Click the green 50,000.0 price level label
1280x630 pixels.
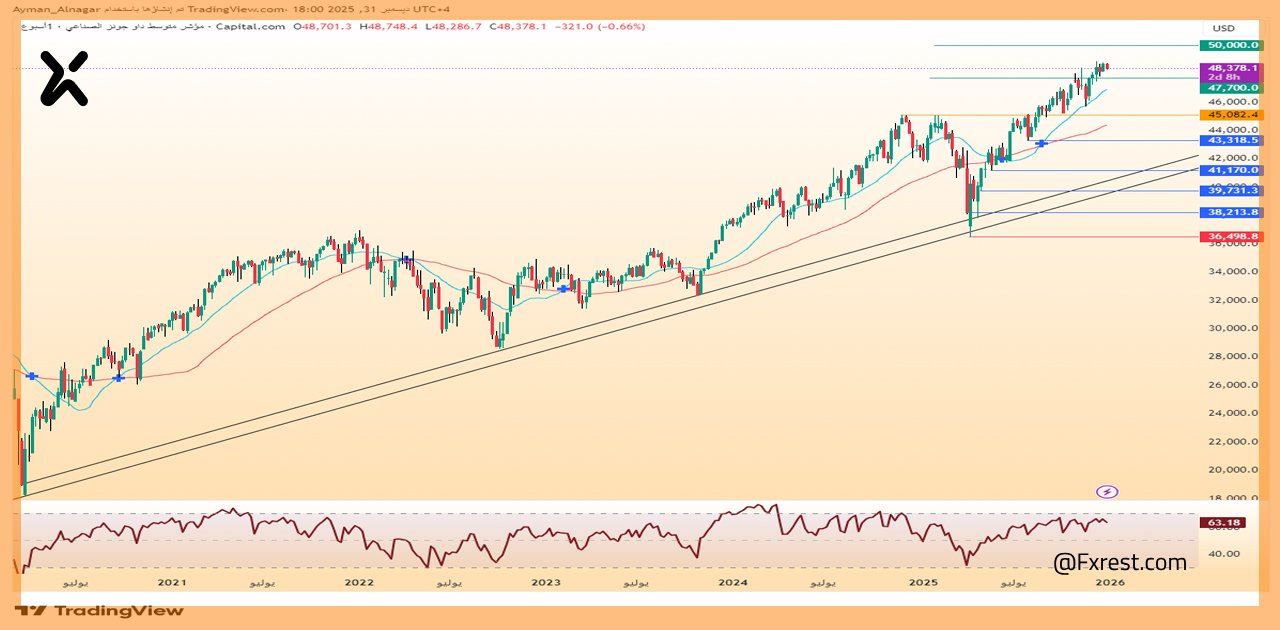point(1230,45)
